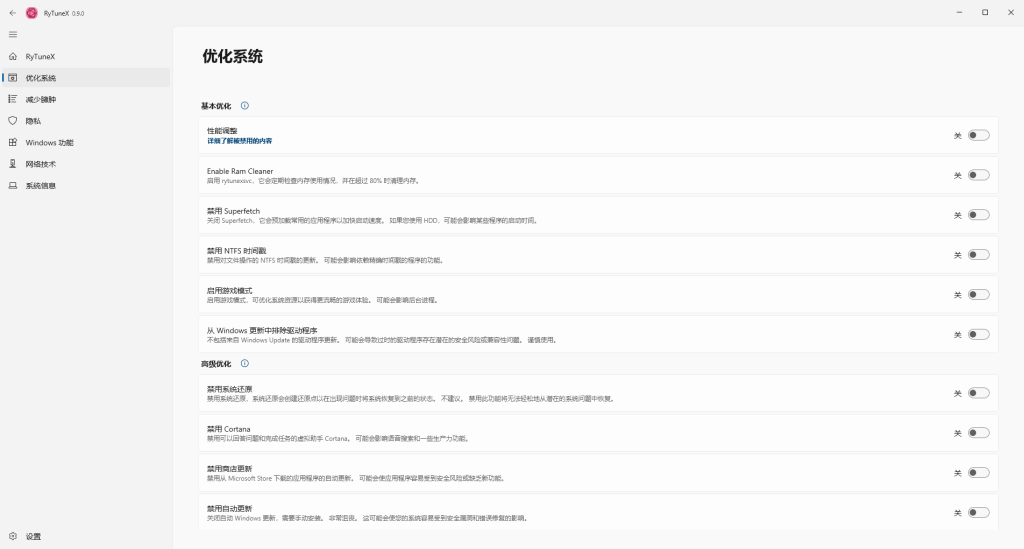Enable the Ram Cleaner switch

(x=978, y=175)
